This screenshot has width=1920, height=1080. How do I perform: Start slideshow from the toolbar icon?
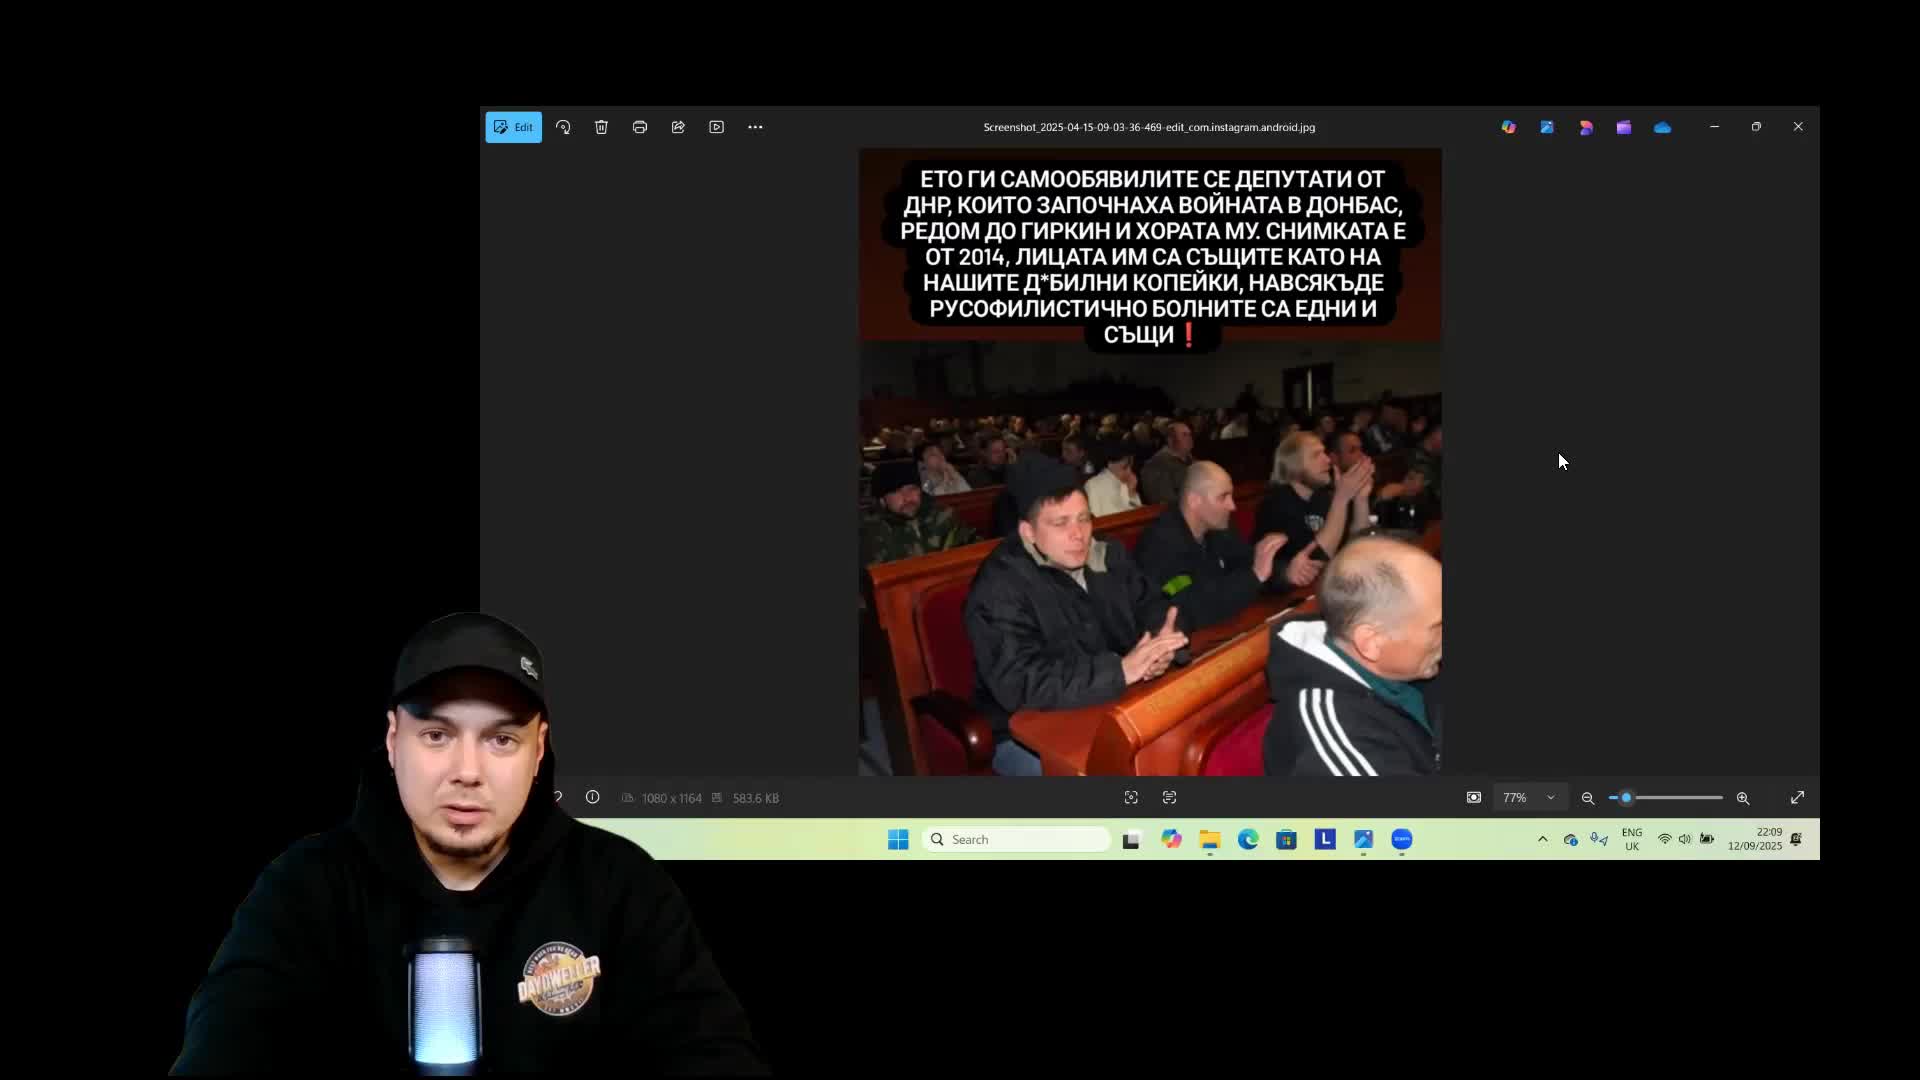716,127
